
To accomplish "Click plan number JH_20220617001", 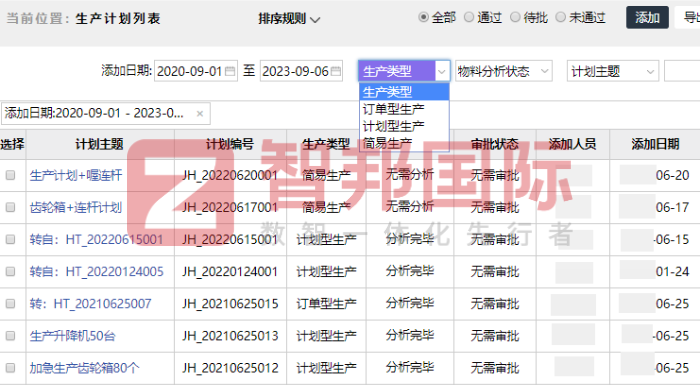I will coord(230,207).
